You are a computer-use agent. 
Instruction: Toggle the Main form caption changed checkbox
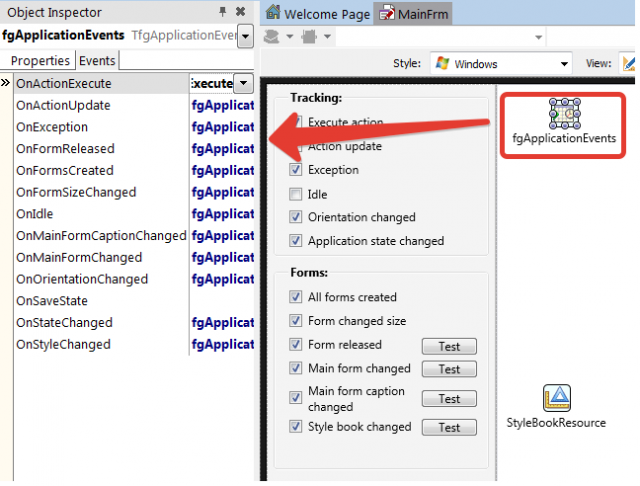click(x=296, y=397)
